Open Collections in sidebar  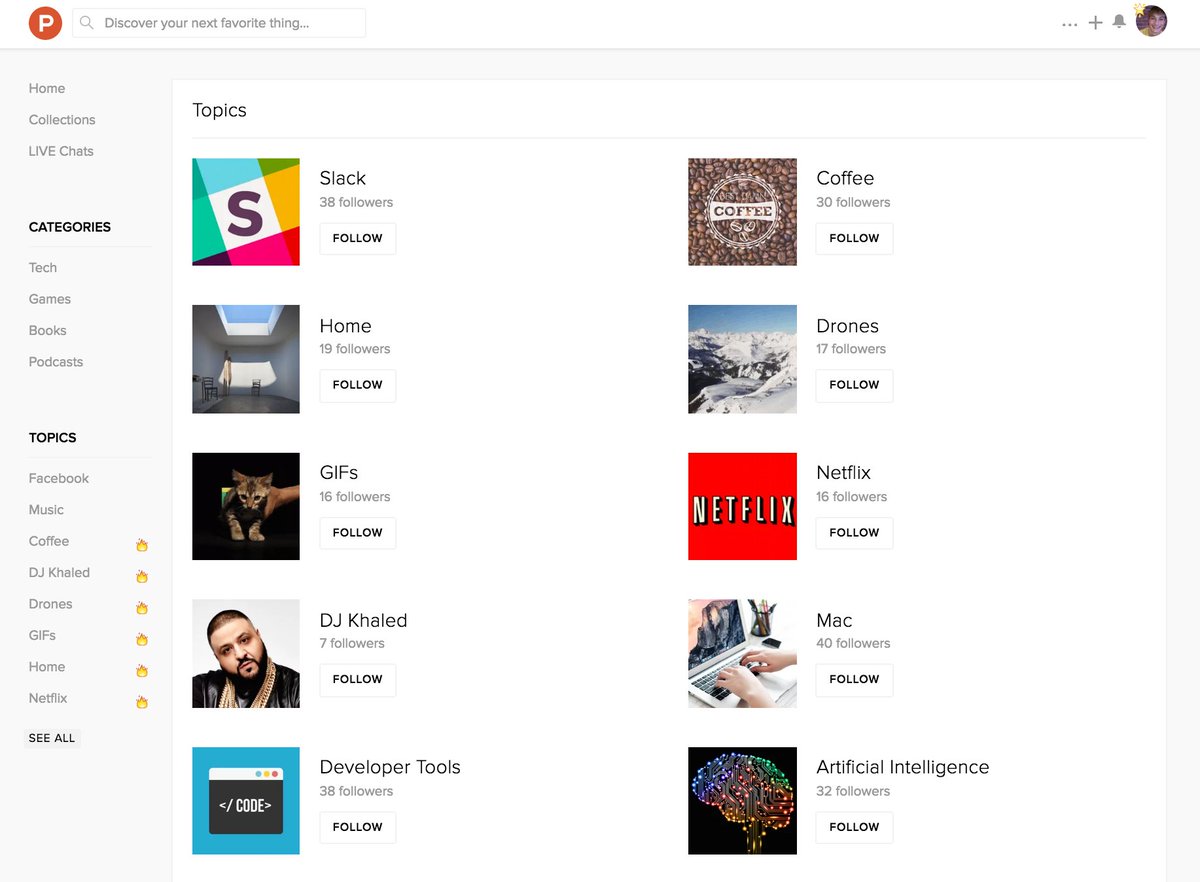tap(62, 119)
